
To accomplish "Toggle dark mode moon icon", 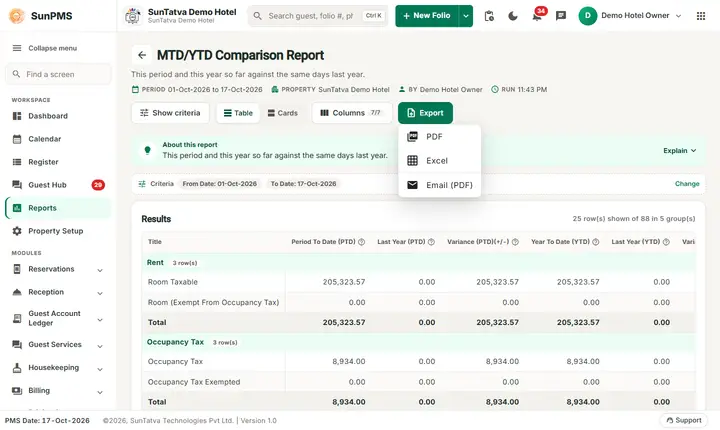I will [513, 16].
